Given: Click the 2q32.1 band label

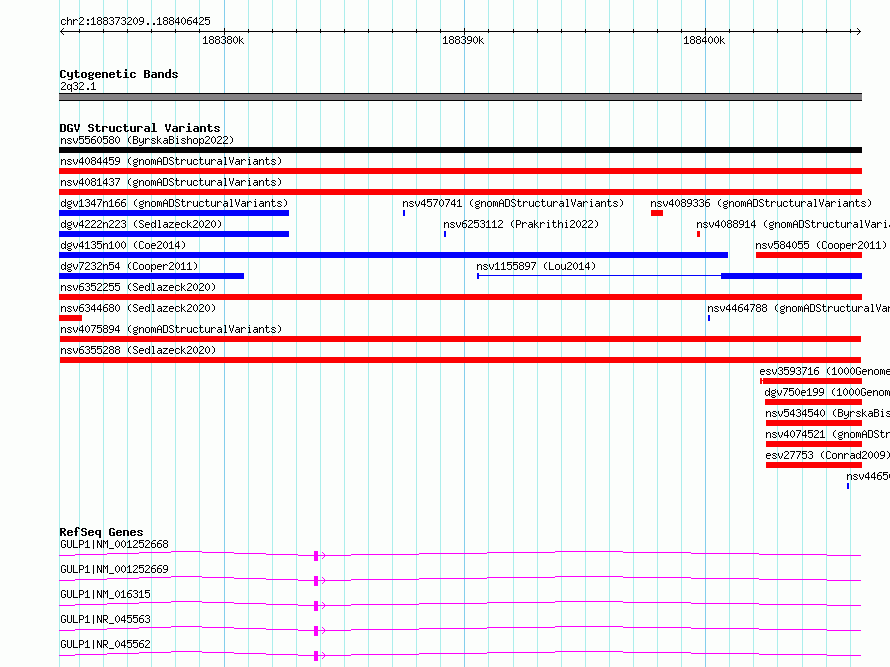Looking at the screenshot, I should point(78,86).
